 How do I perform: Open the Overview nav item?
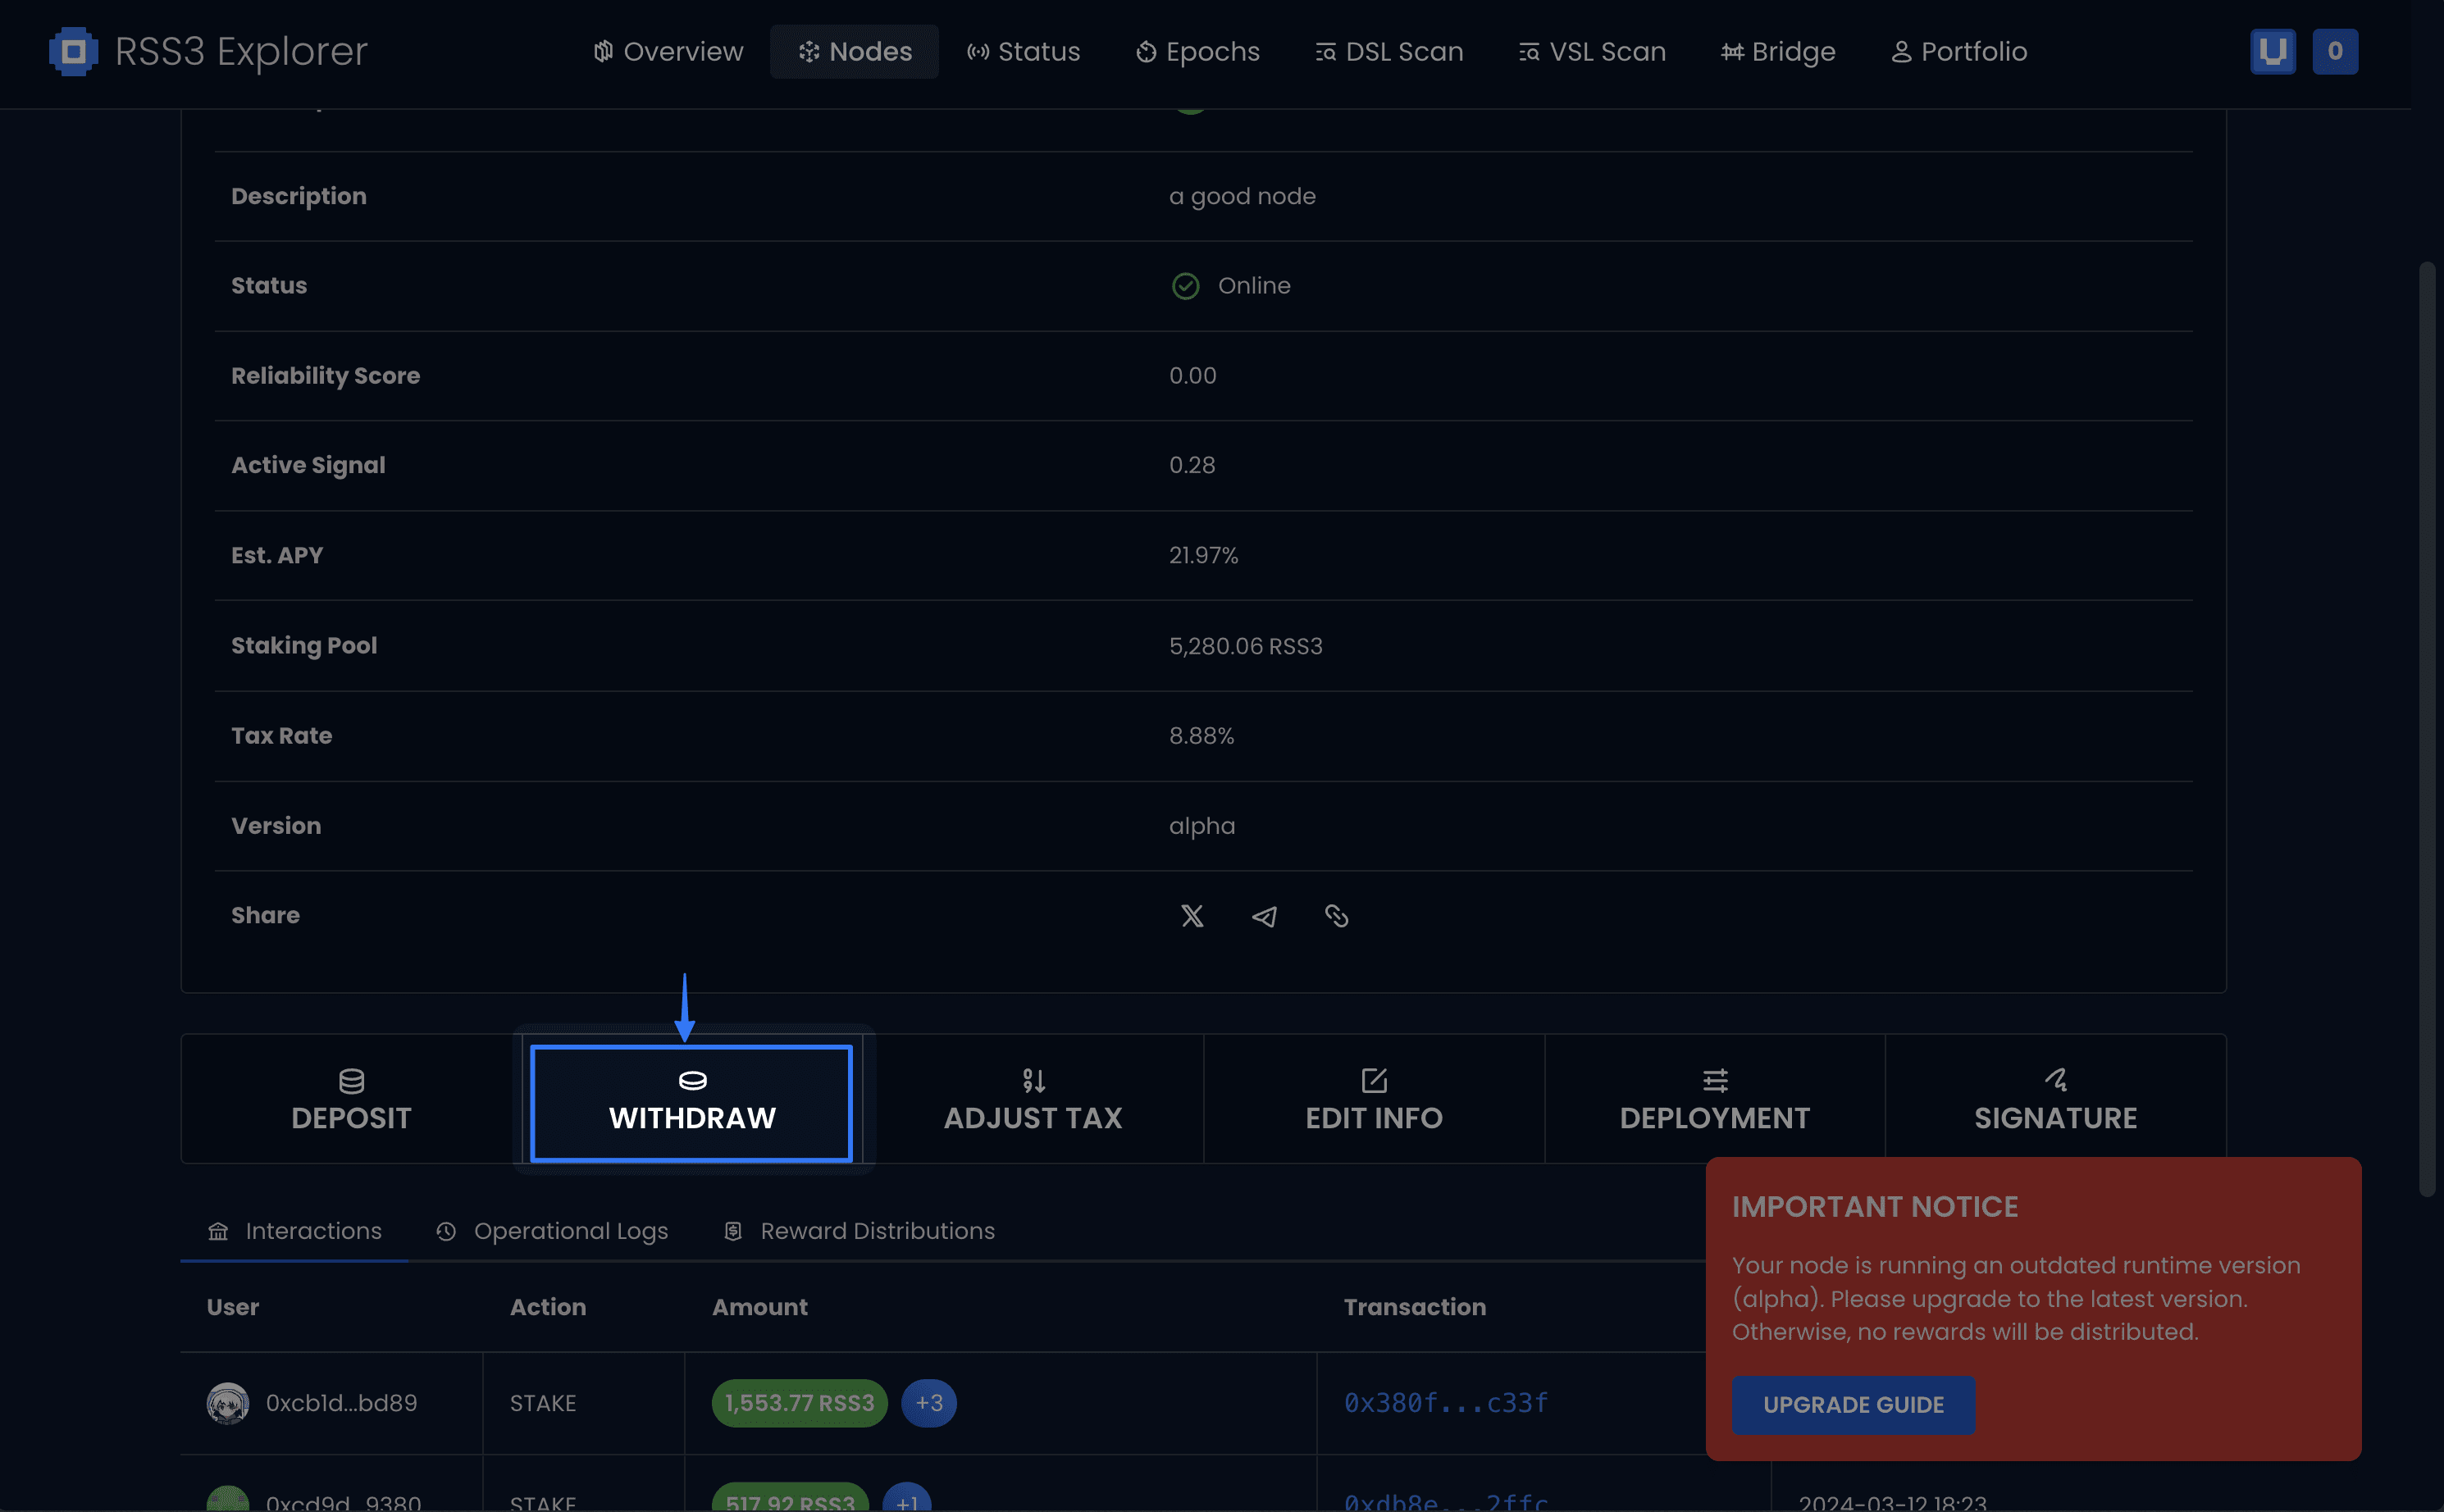pos(668,51)
